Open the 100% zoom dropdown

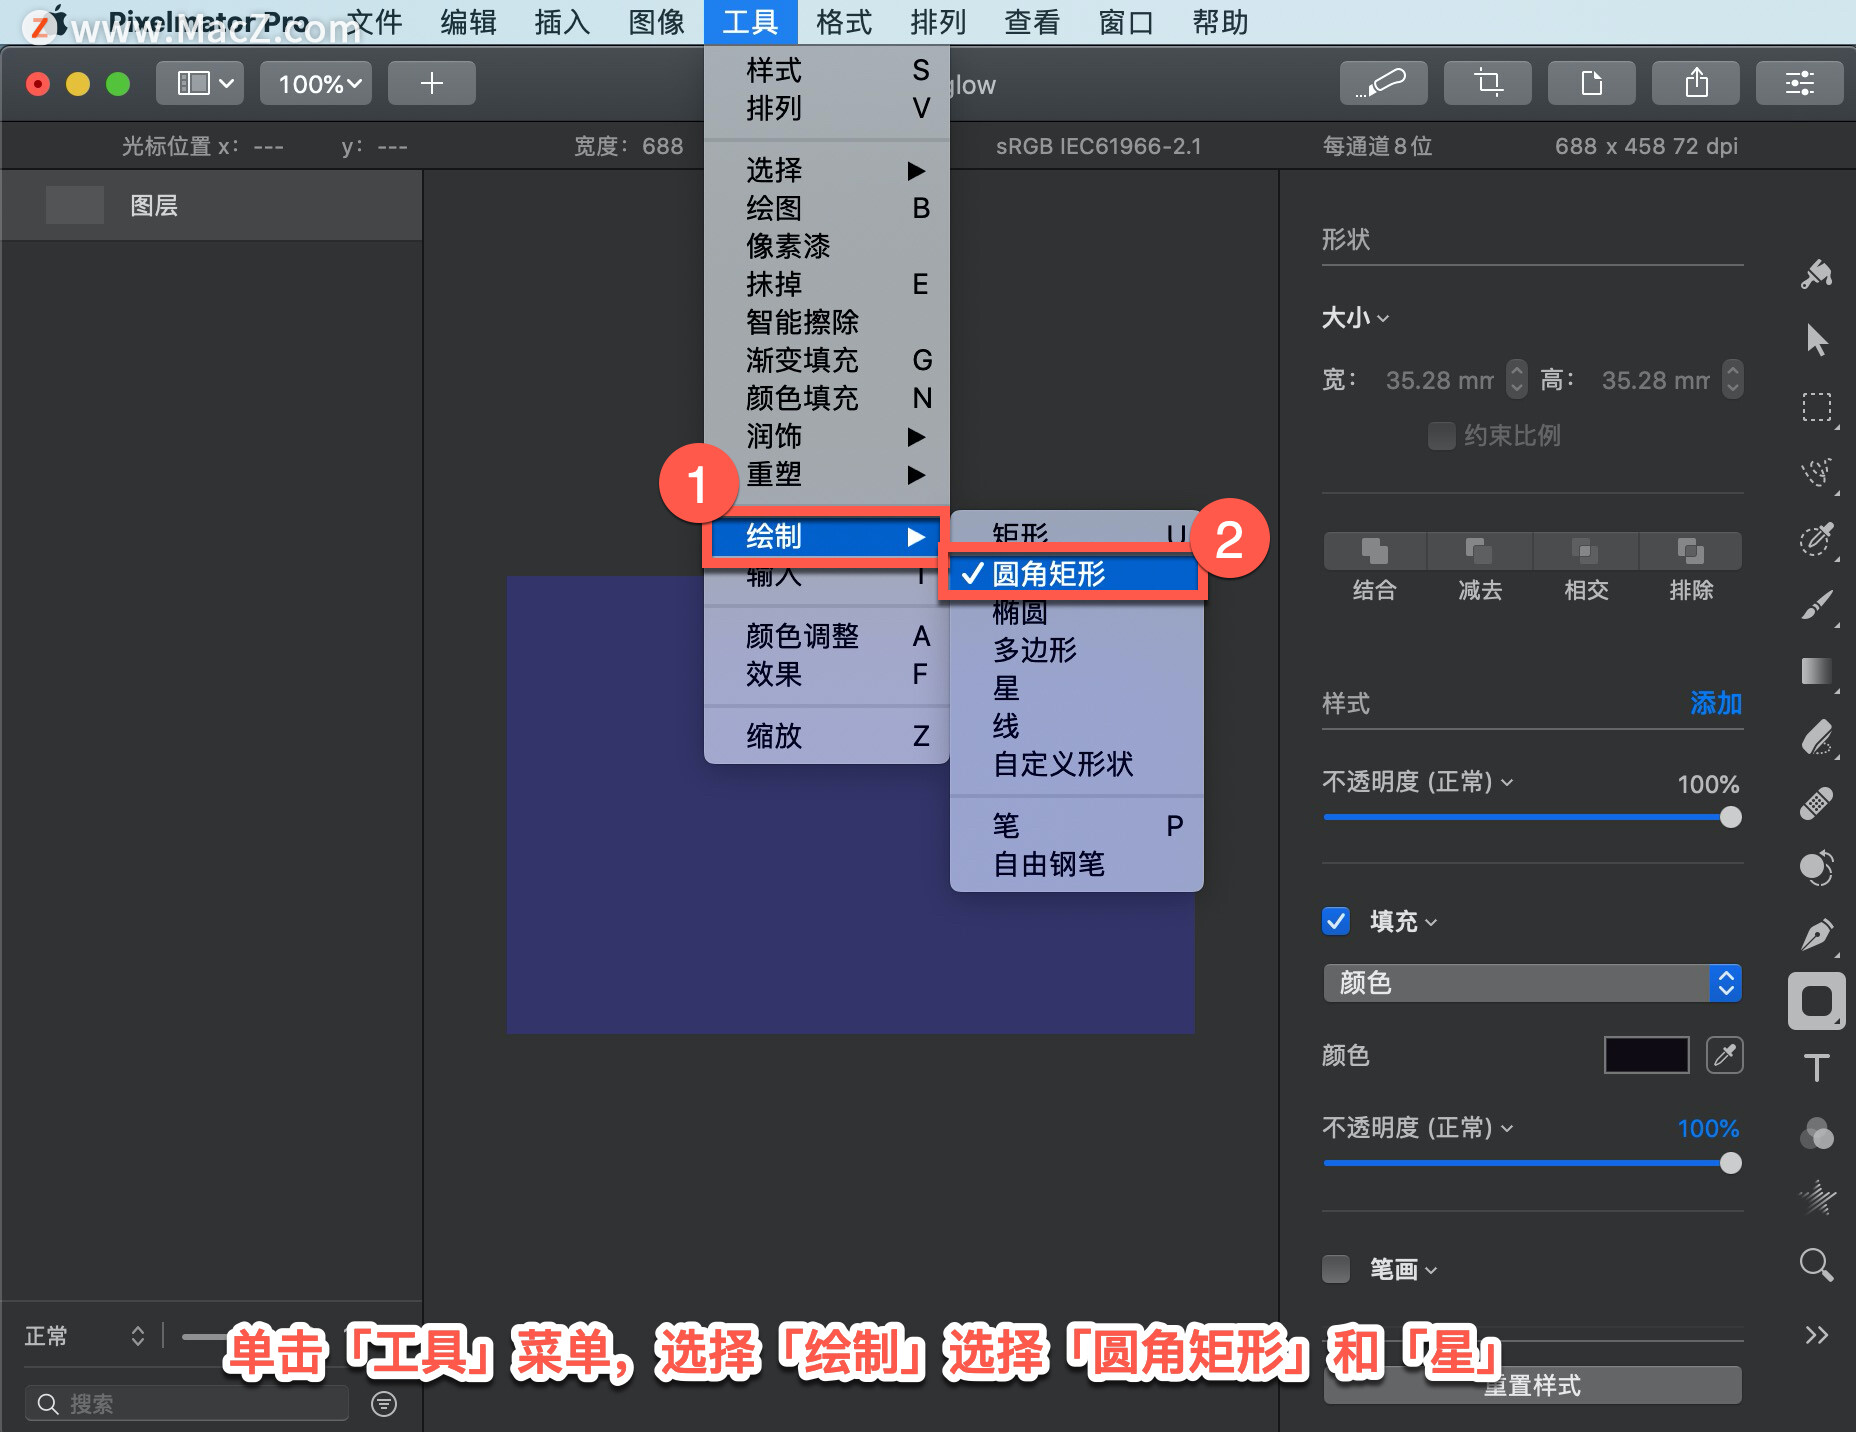point(318,83)
